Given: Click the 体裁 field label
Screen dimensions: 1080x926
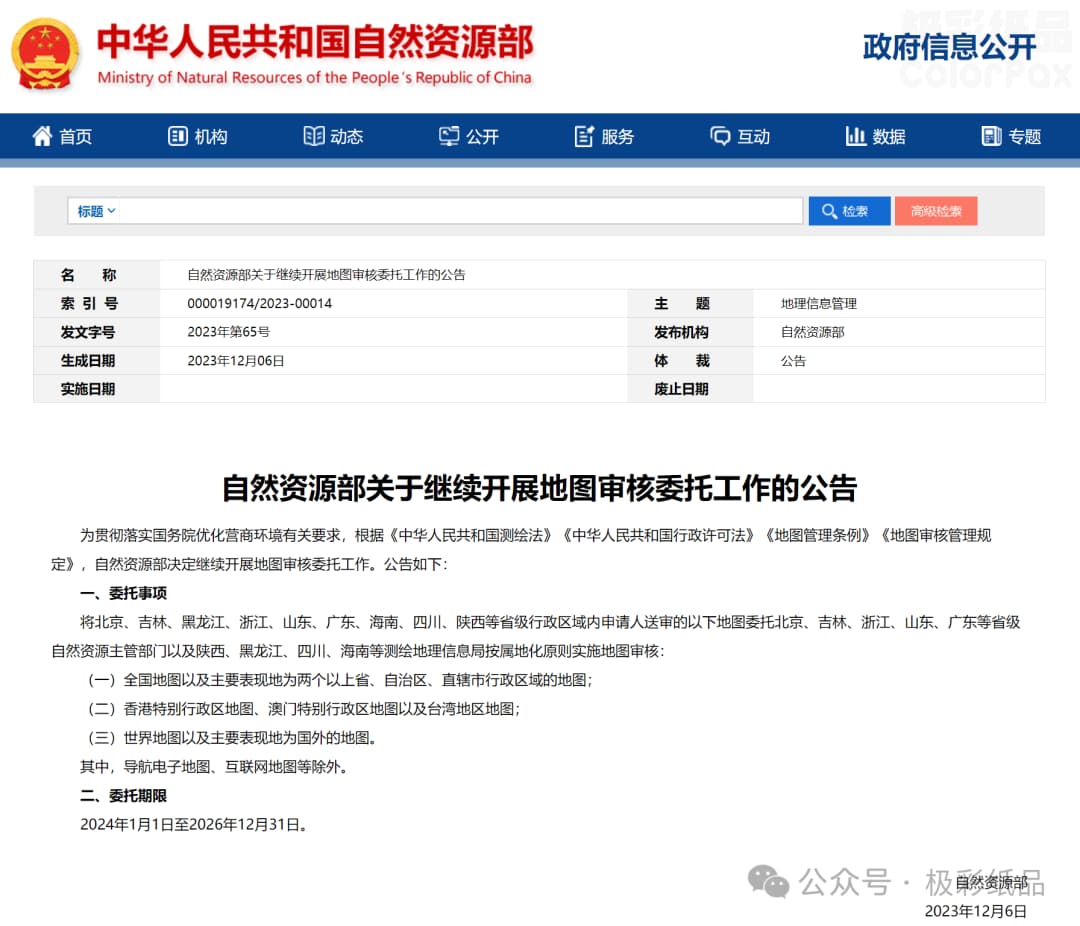Looking at the screenshot, I should point(682,360).
